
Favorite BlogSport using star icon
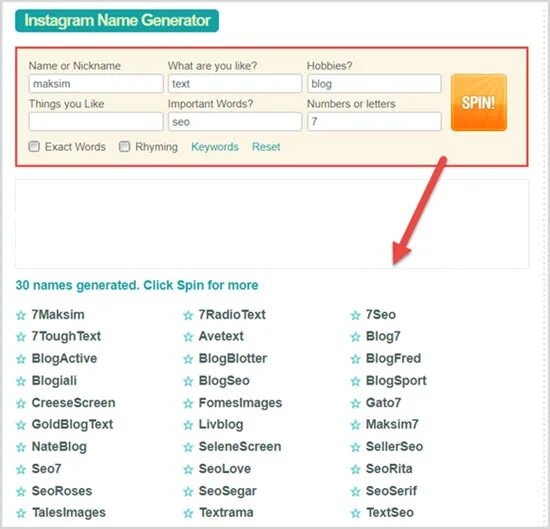[x=356, y=381]
